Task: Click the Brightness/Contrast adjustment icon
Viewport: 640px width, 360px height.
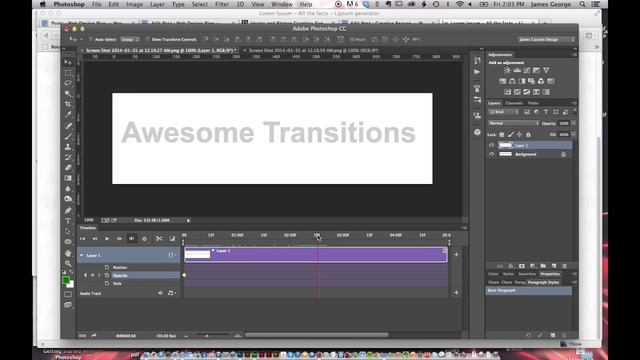Action: coord(507,71)
